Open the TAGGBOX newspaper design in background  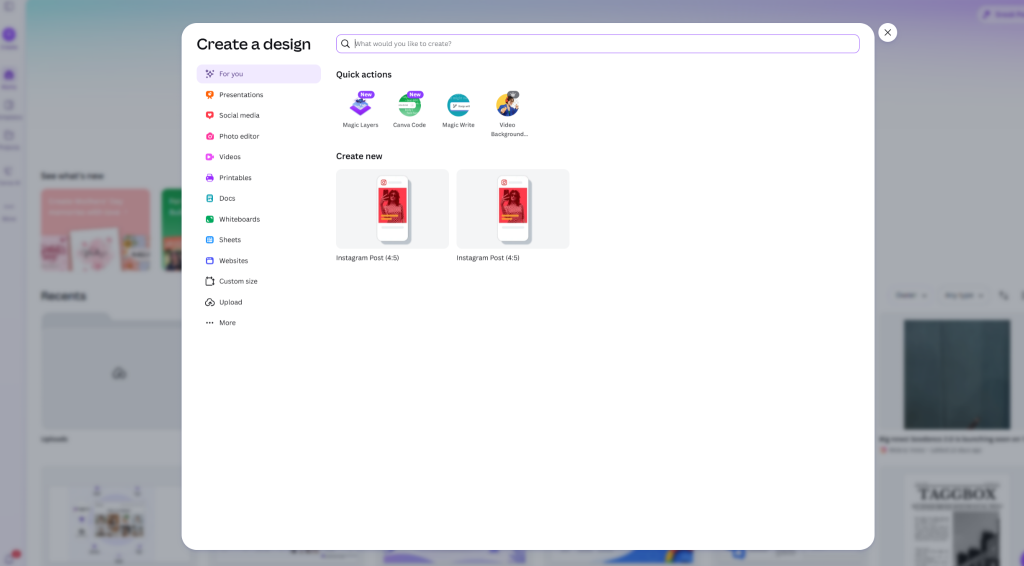click(957, 522)
